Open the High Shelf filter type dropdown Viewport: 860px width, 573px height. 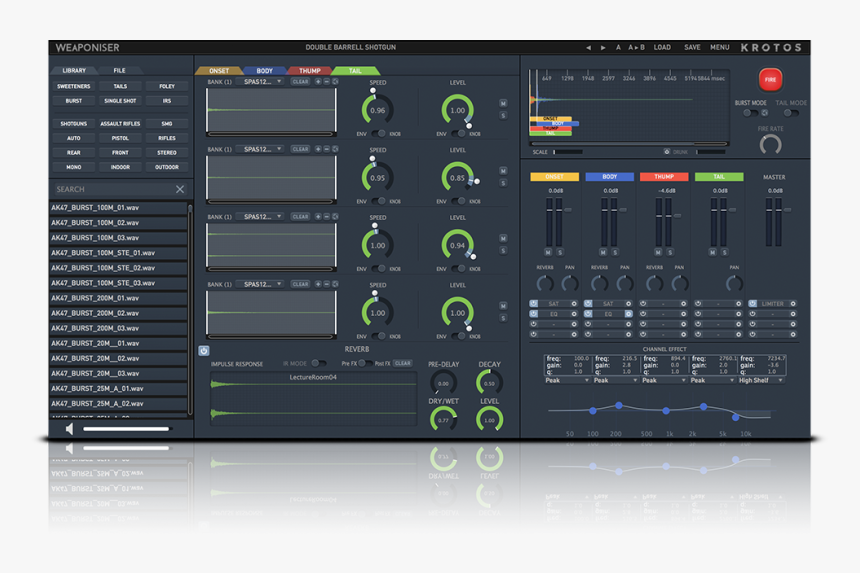[x=761, y=381]
